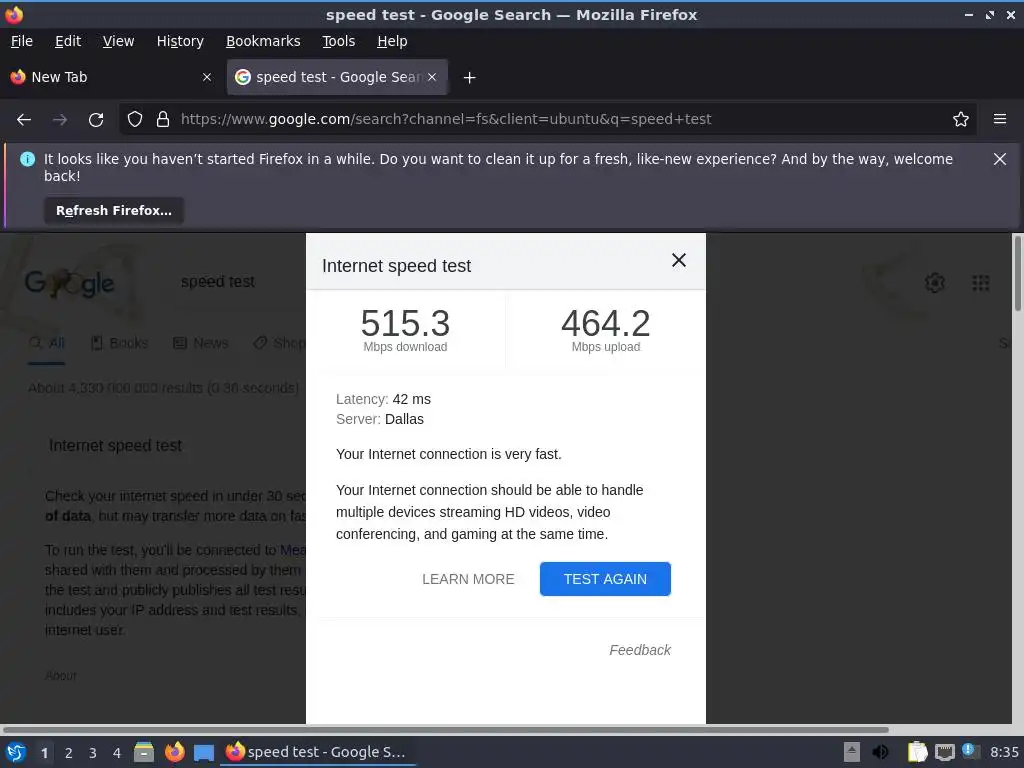Open the Feedback link in the dialog

(640, 650)
